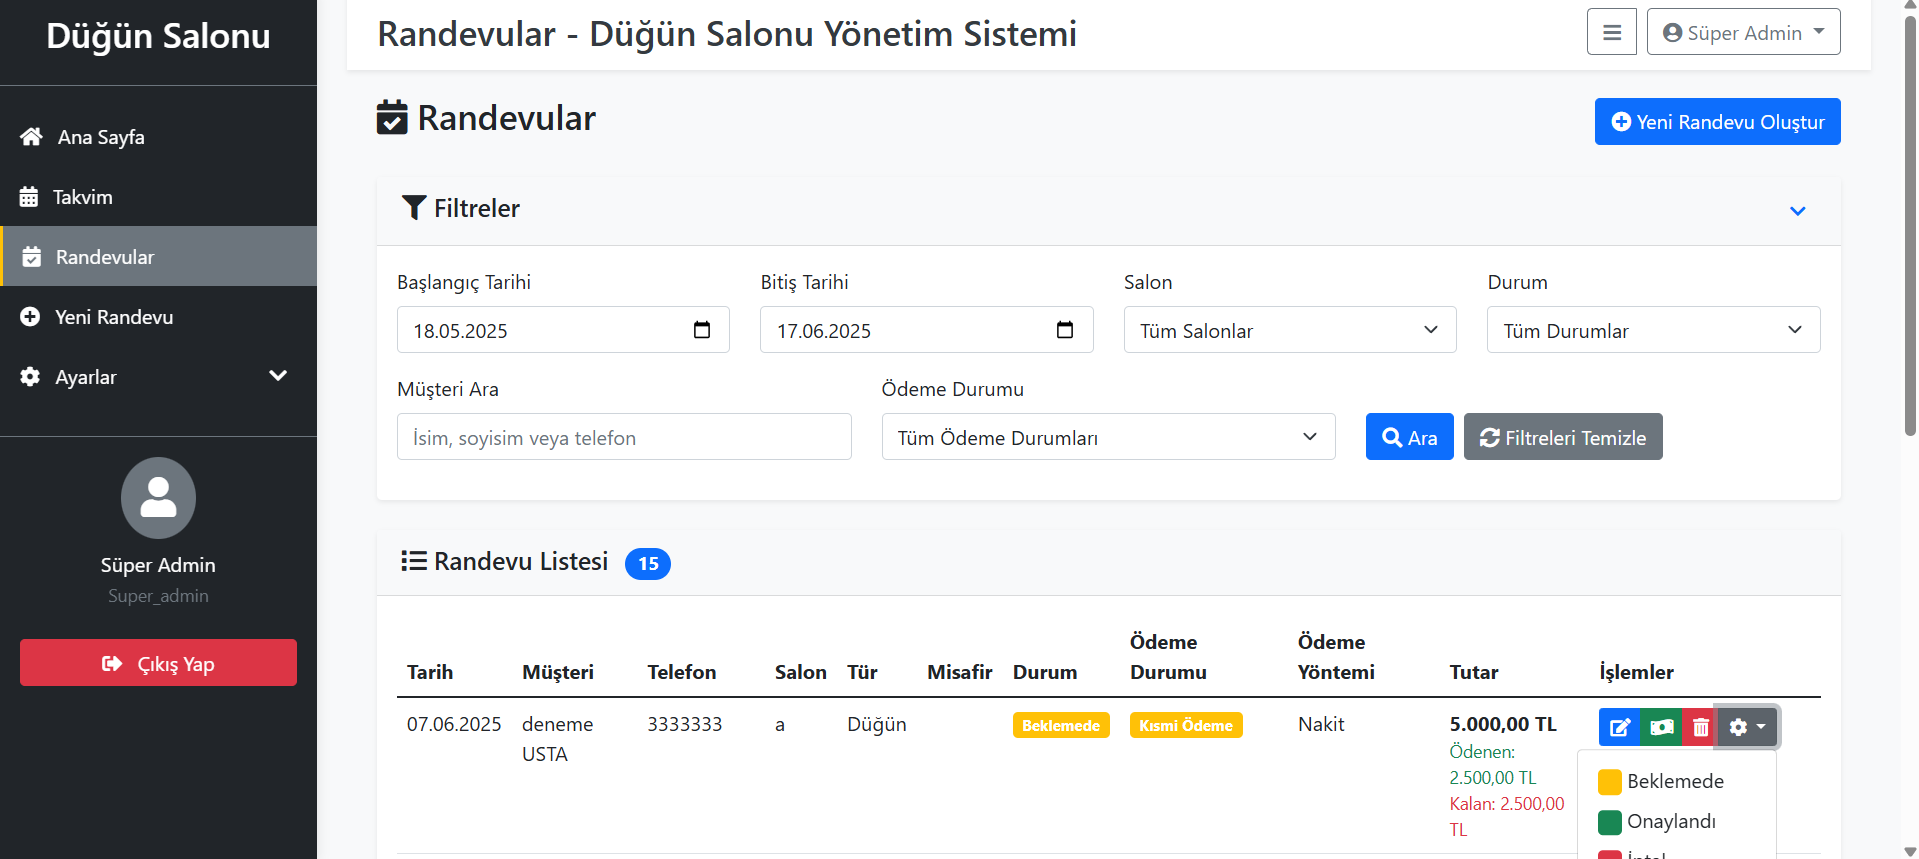Open the Süper Admin user dropdown

(x=1742, y=32)
